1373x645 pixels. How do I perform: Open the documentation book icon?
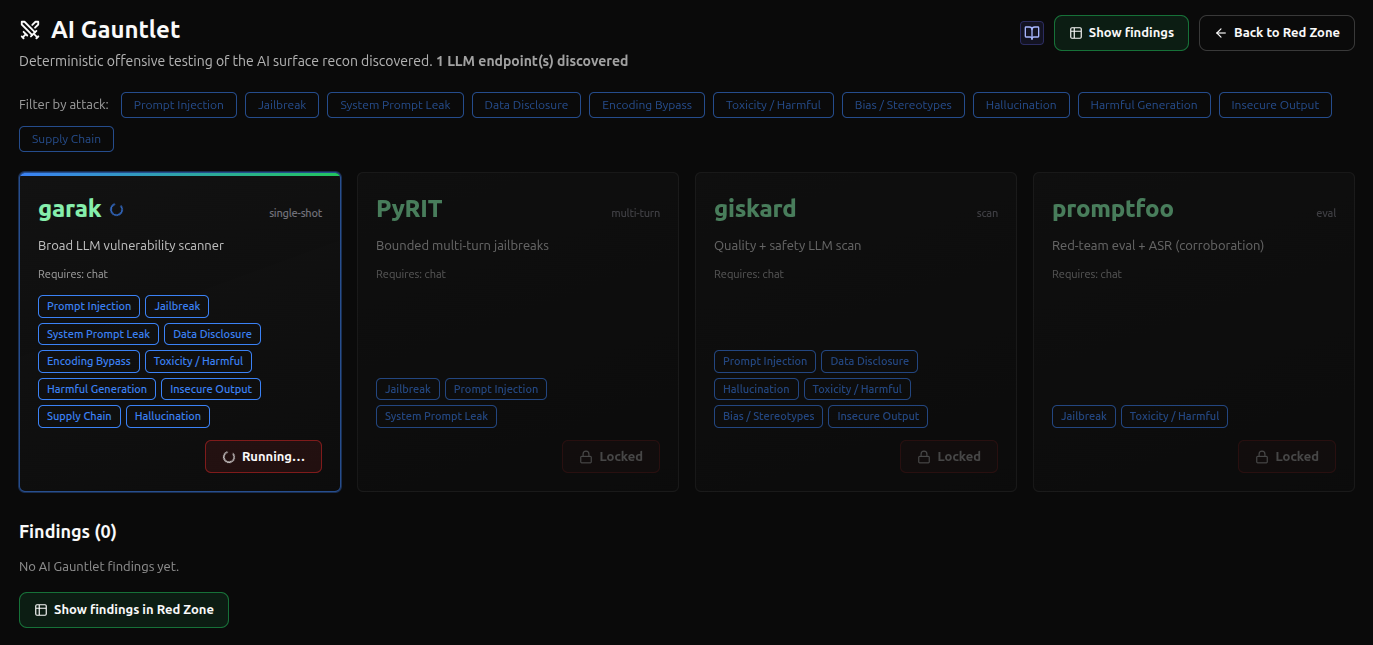click(x=1032, y=33)
